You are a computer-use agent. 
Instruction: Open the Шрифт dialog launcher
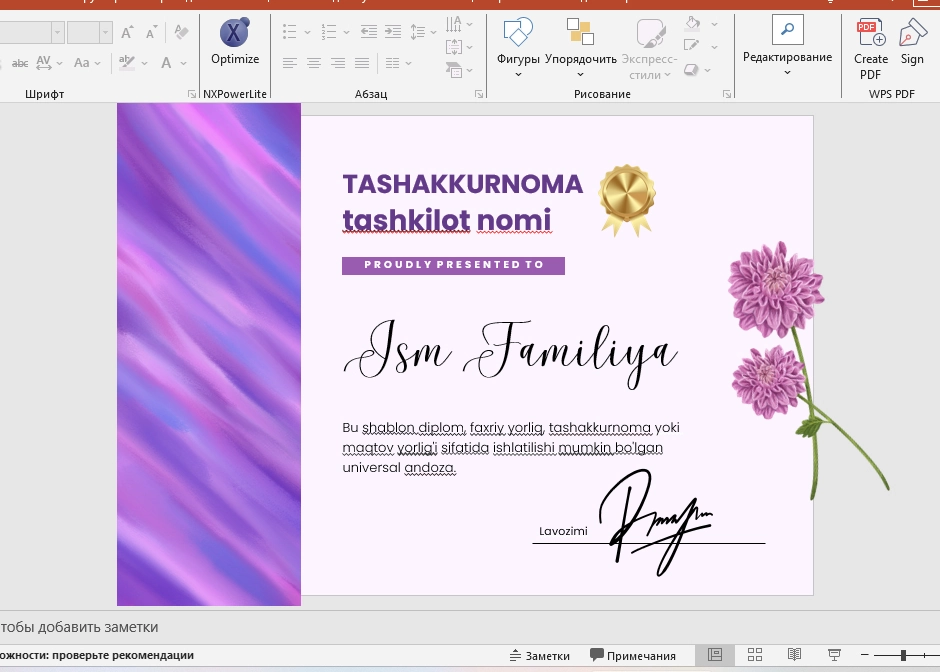191,94
